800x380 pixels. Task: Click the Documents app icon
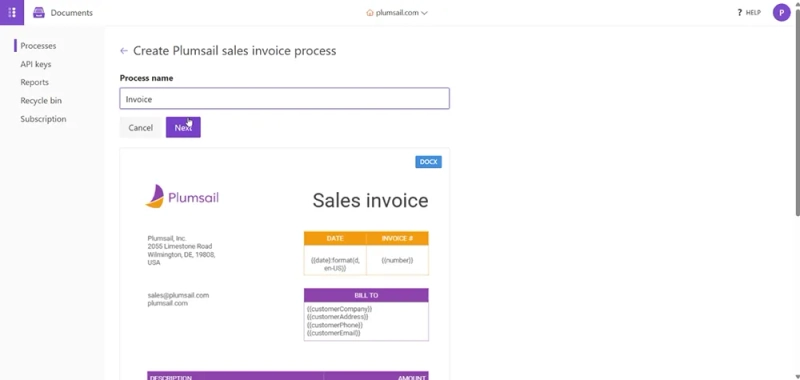click(x=39, y=13)
